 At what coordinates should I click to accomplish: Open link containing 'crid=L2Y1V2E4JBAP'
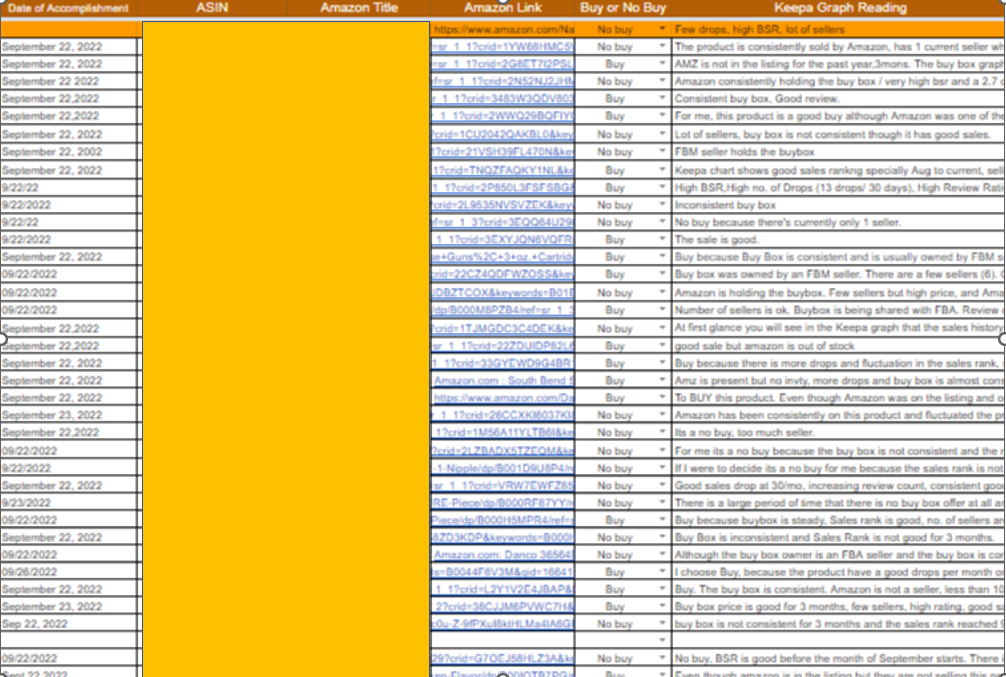tap(503, 589)
